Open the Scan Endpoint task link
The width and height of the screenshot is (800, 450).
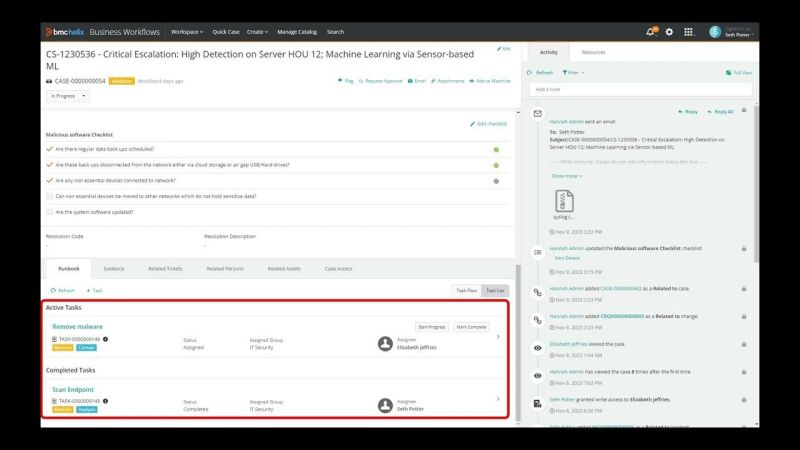pyautogui.click(x=73, y=389)
